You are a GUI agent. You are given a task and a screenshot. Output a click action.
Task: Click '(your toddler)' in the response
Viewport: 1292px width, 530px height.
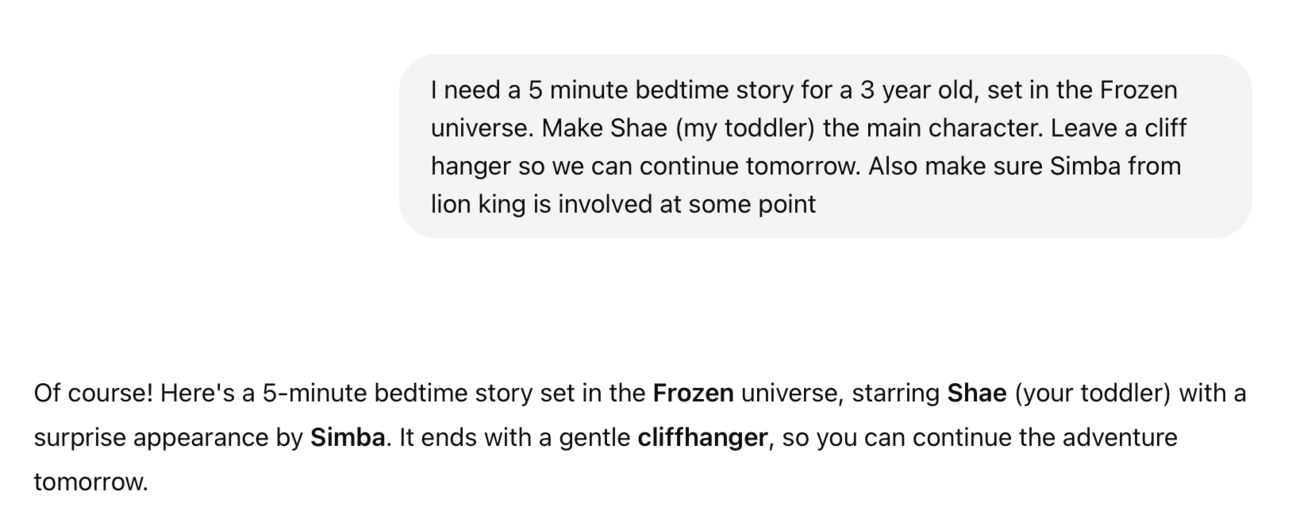[1092, 393]
